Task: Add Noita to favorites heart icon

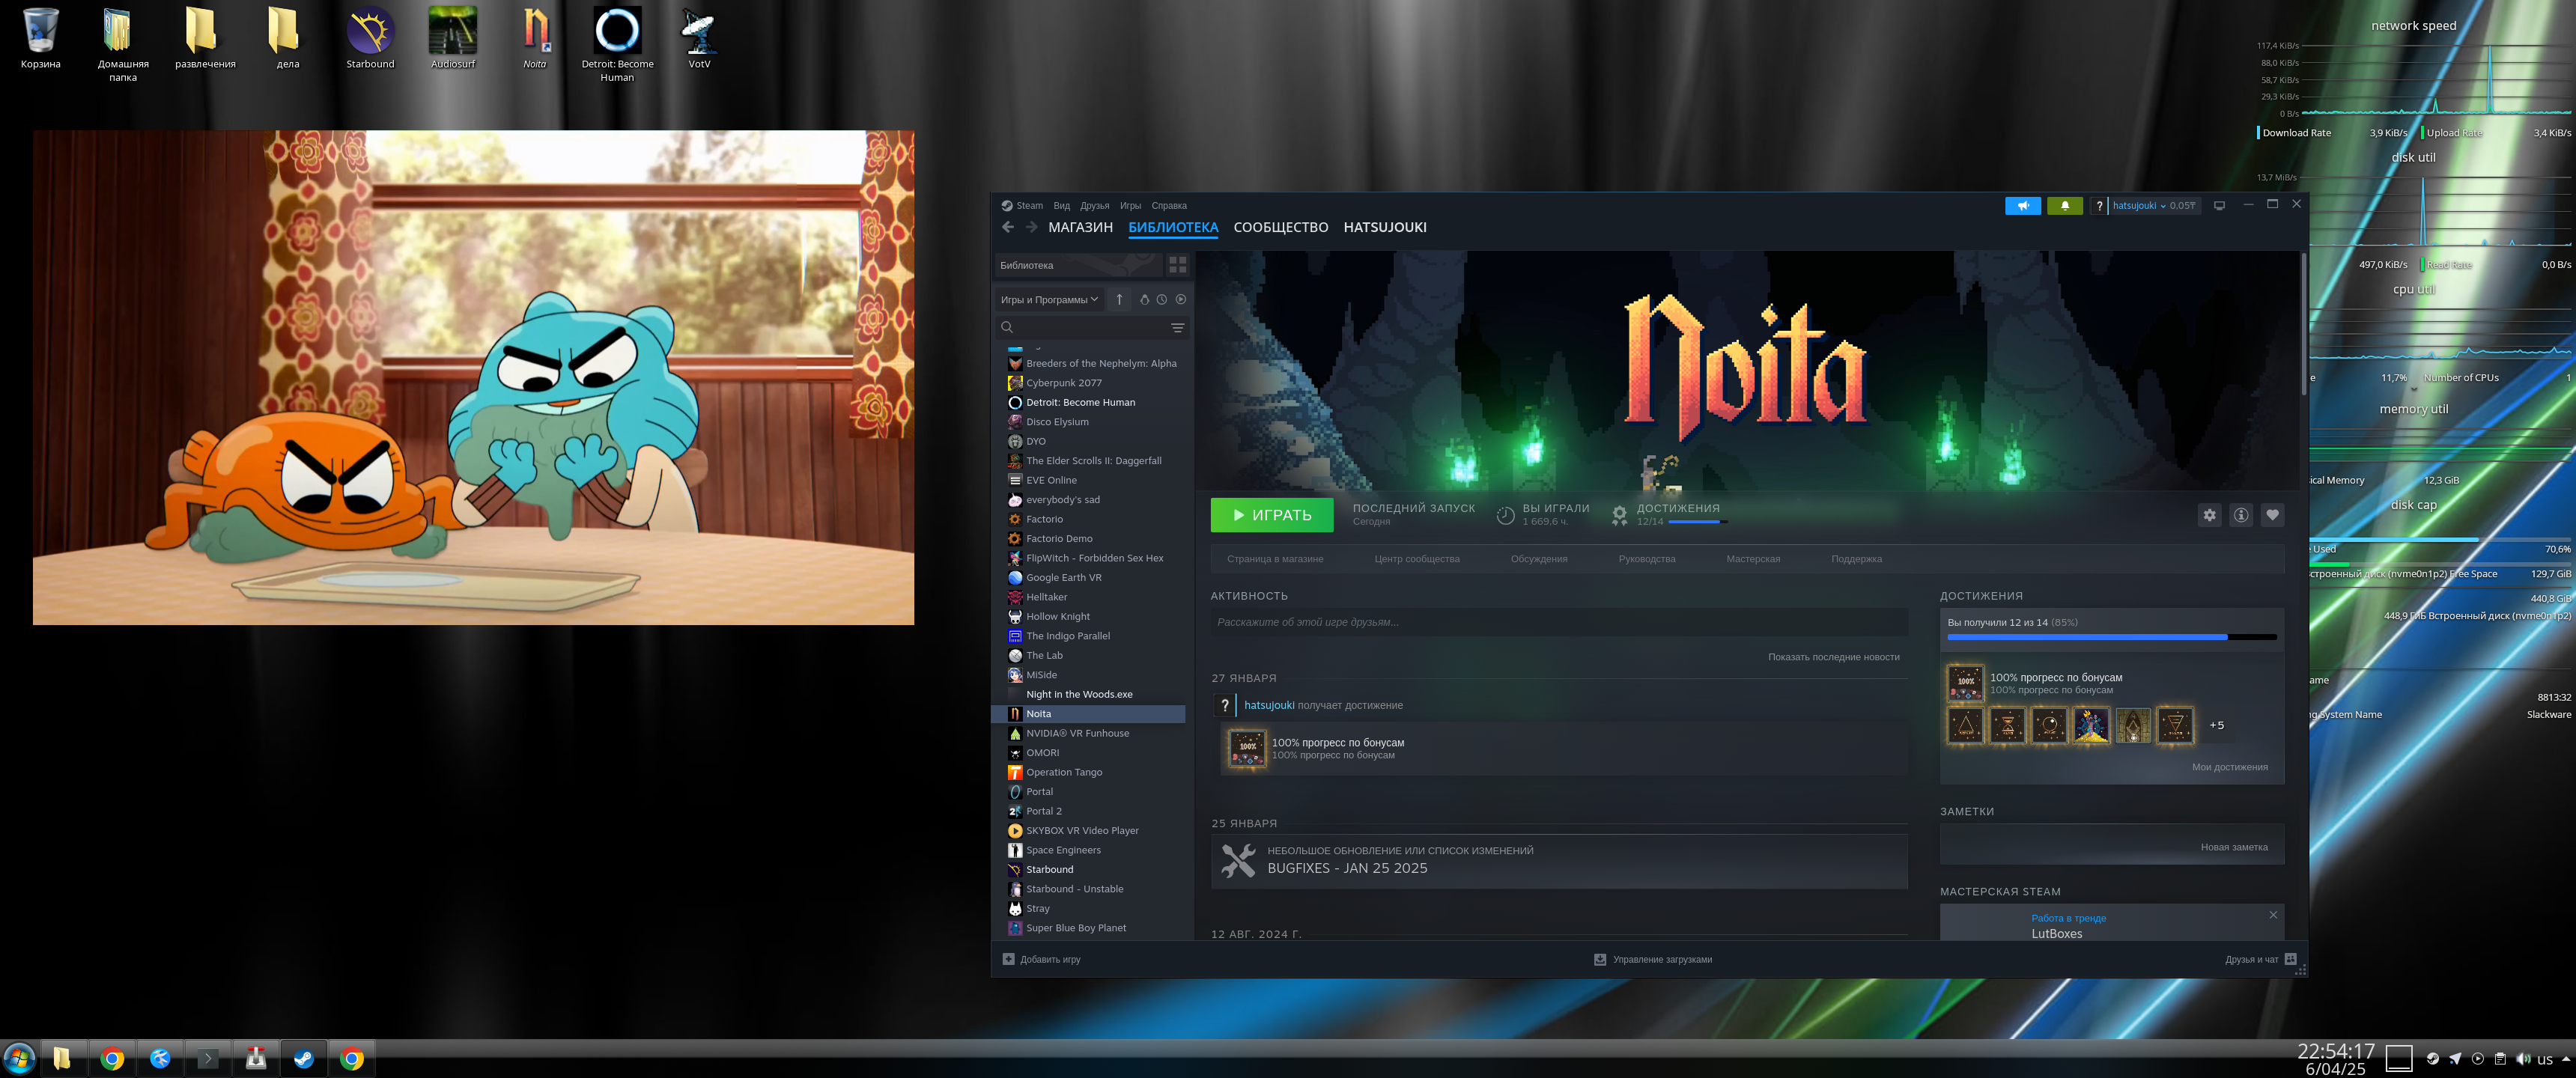Action: [2272, 515]
